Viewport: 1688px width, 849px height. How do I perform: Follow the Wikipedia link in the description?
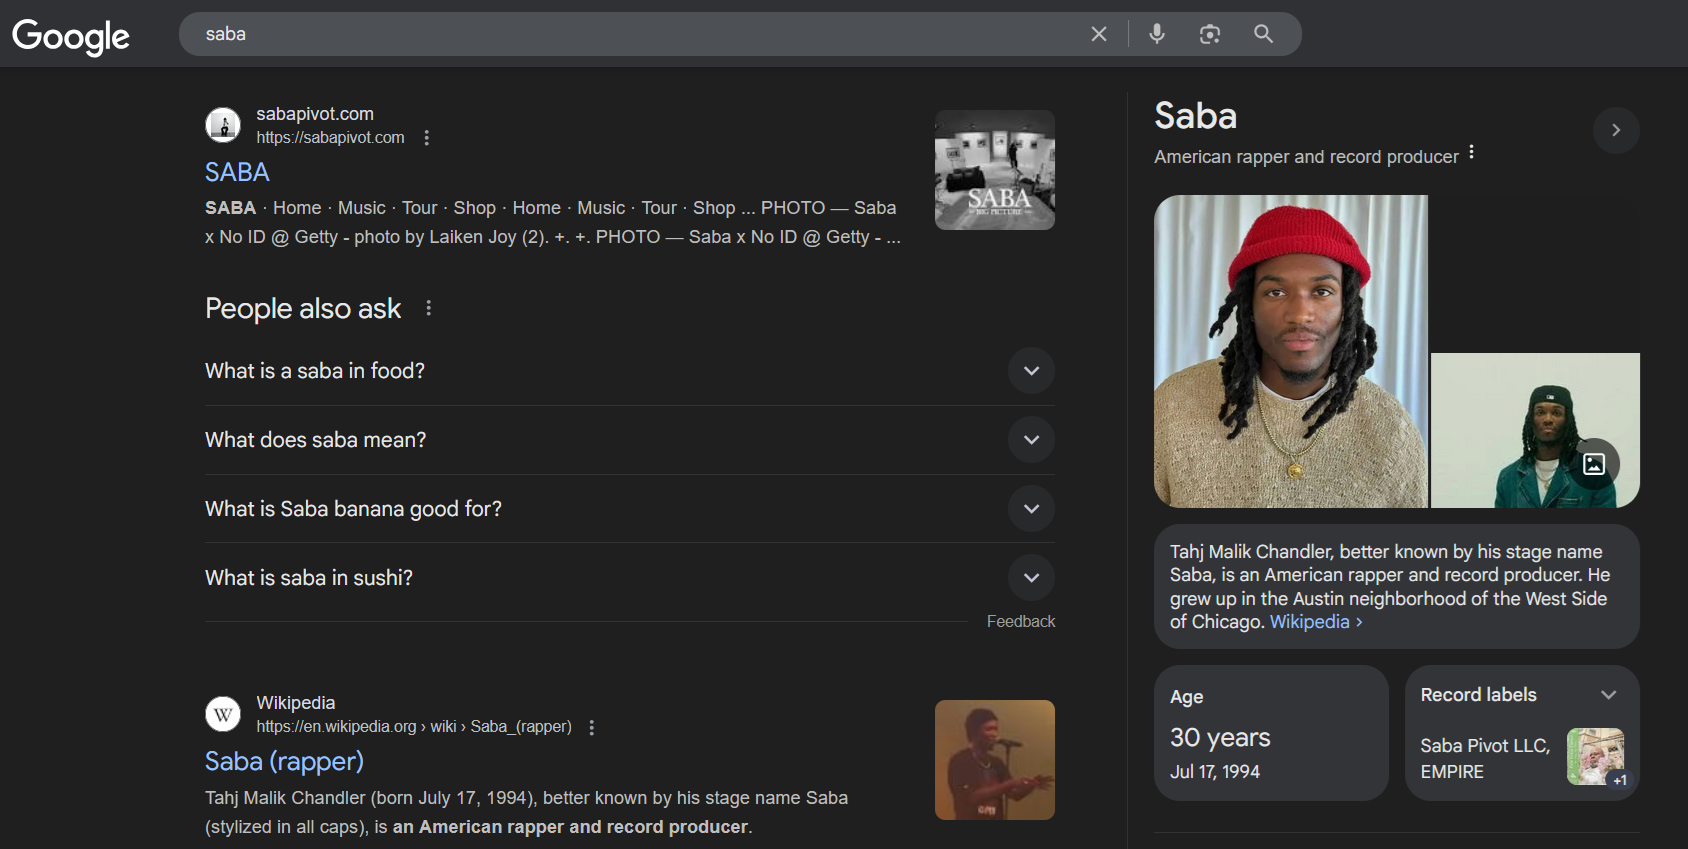coord(1316,622)
